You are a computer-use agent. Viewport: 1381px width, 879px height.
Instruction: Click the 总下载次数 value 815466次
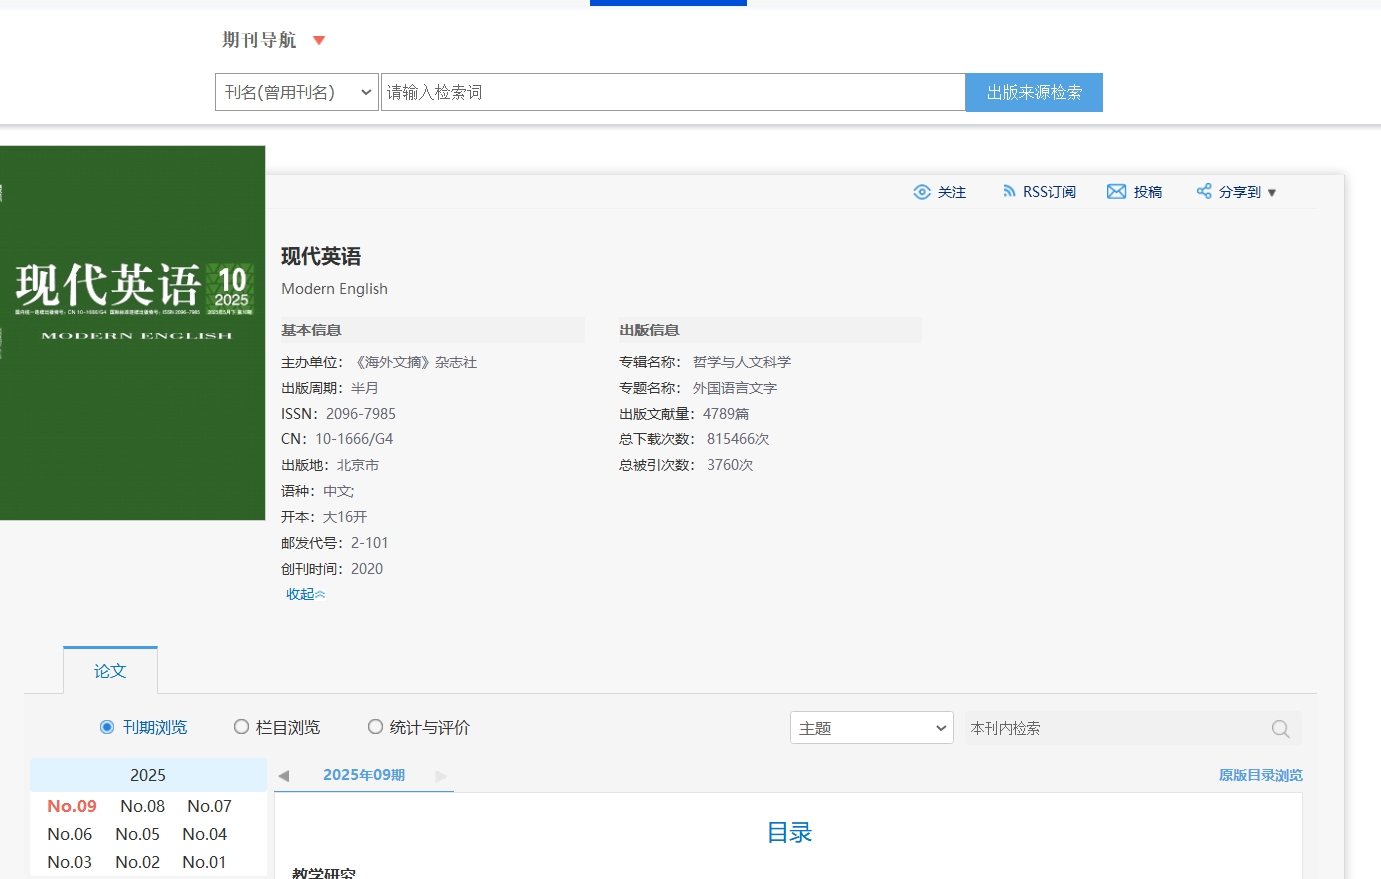[738, 439]
